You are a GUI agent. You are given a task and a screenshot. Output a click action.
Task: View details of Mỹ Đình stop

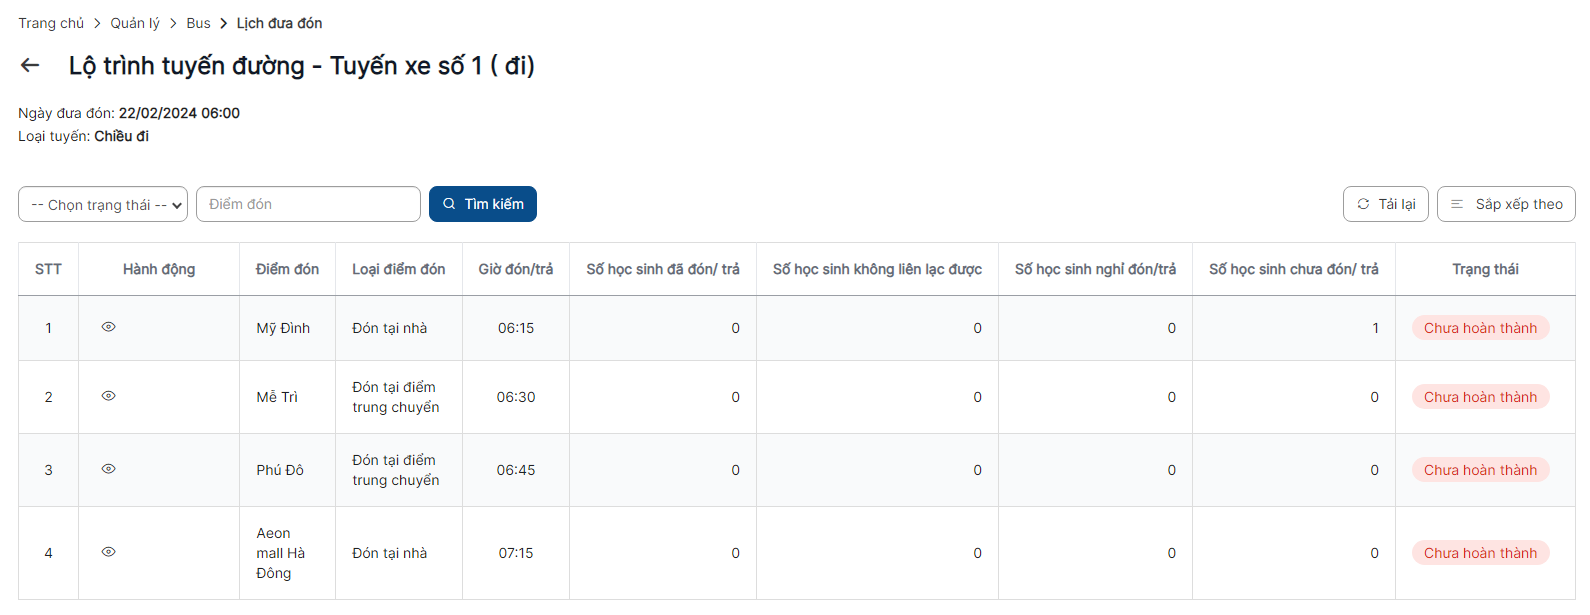[x=109, y=327]
